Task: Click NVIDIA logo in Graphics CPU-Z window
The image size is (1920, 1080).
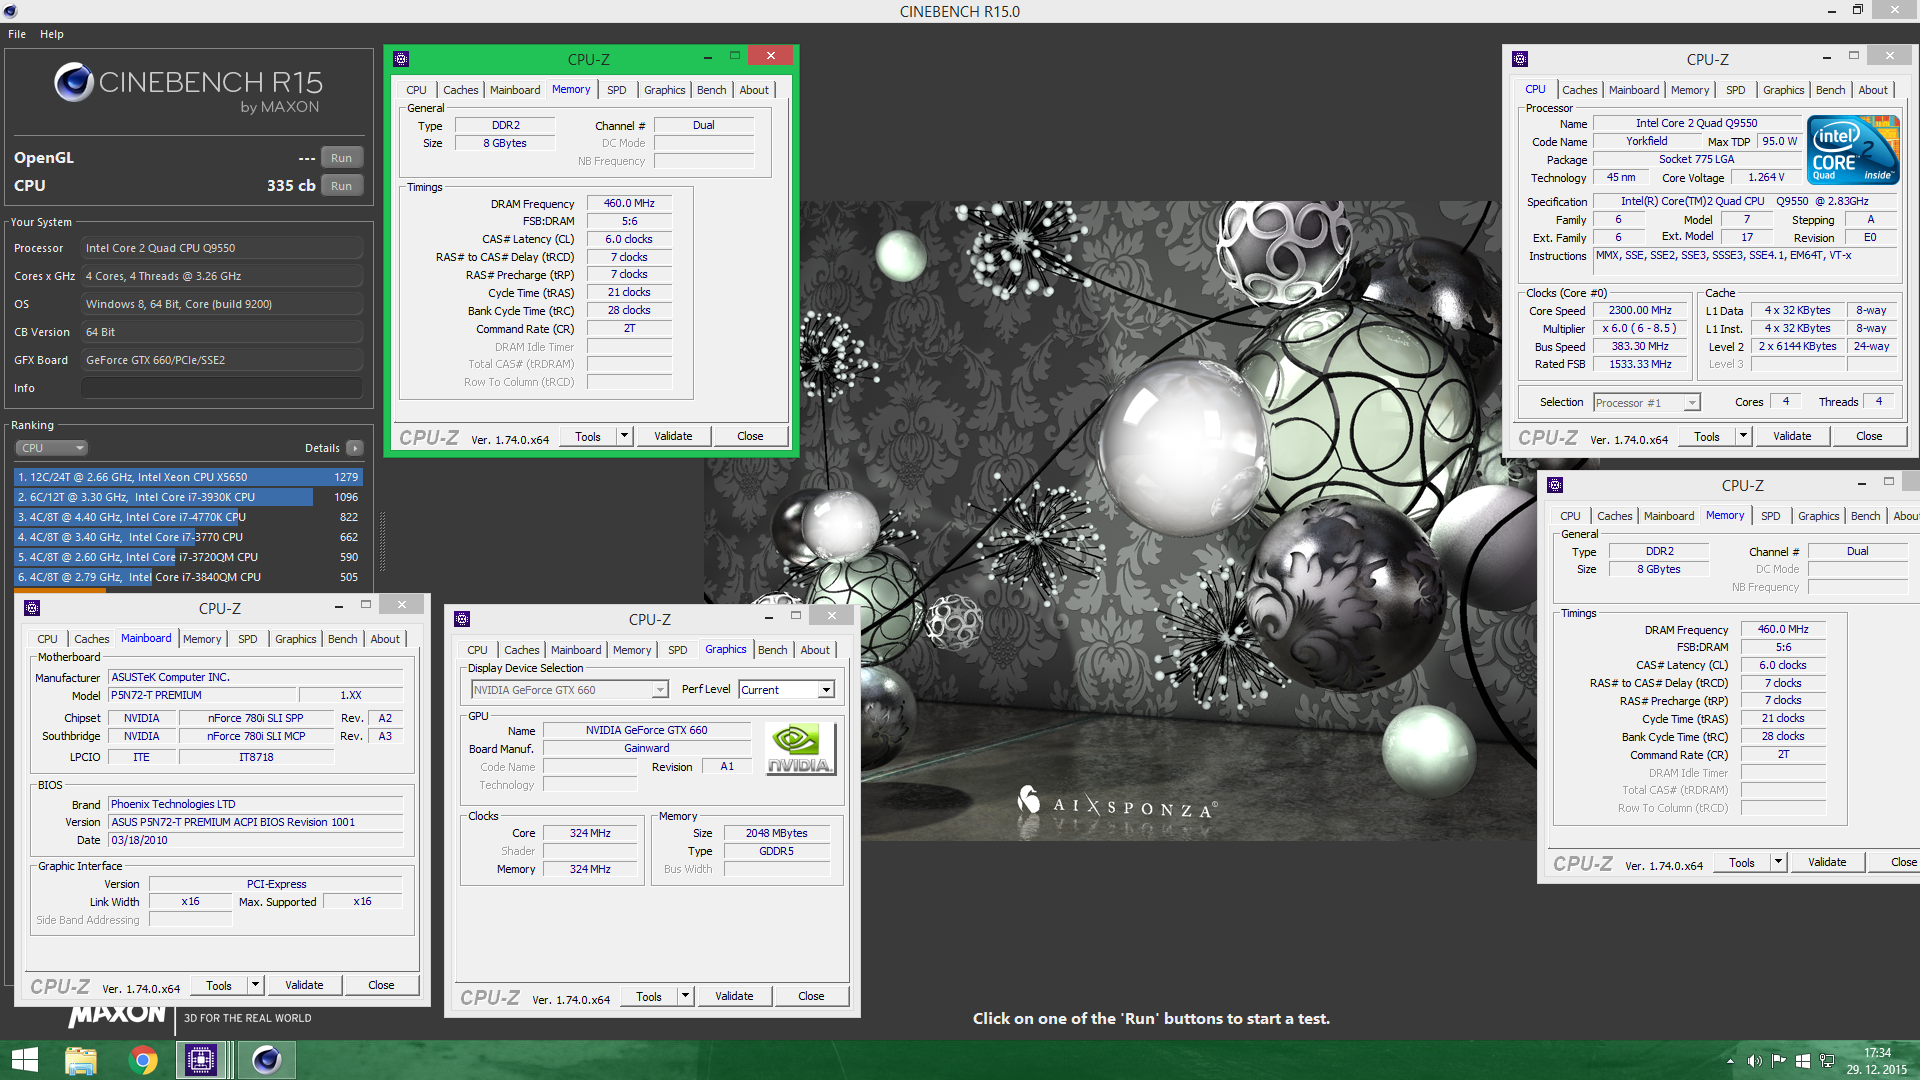Action: click(x=800, y=749)
